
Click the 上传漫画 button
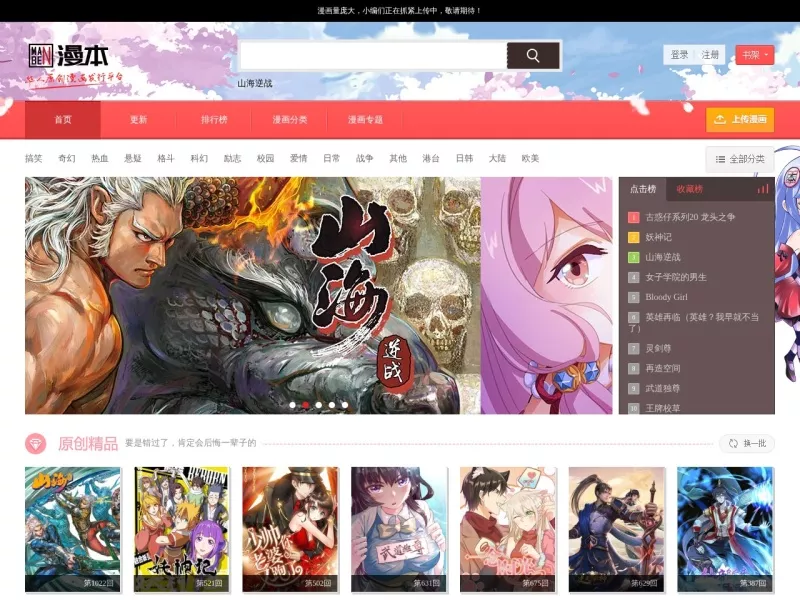point(740,119)
